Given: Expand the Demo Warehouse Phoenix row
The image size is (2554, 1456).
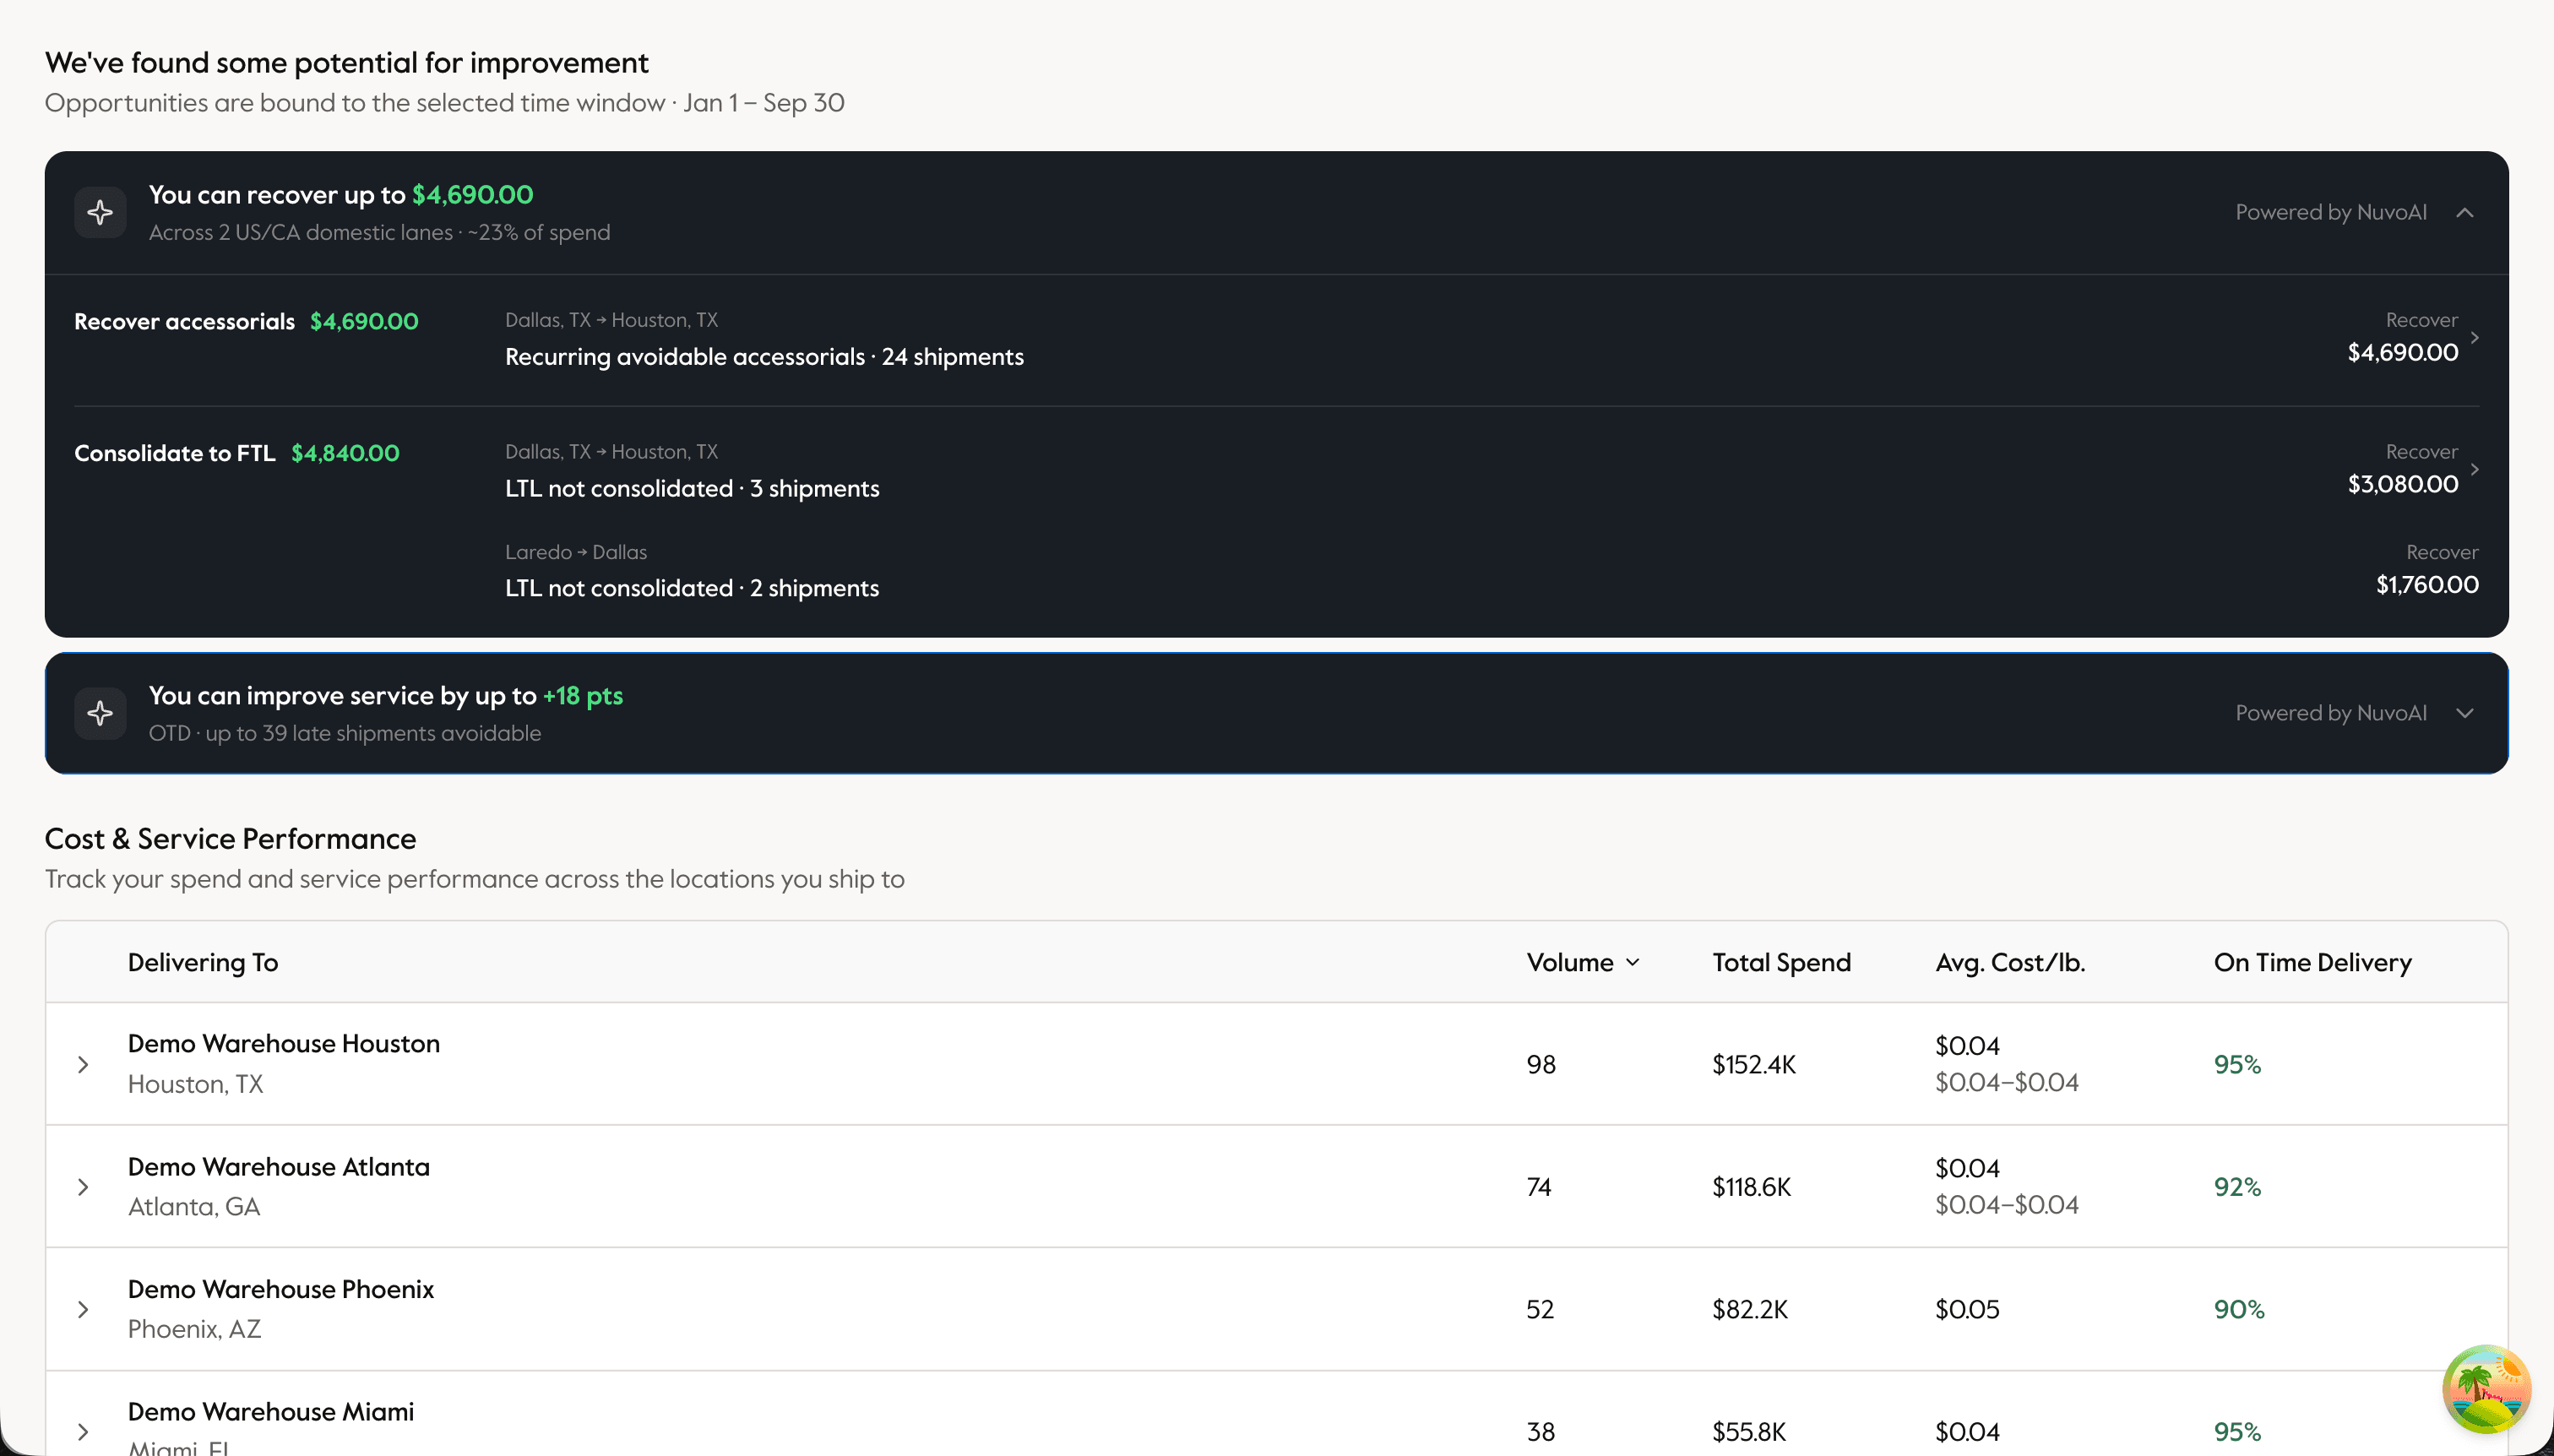Looking at the screenshot, I should (83, 1309).
